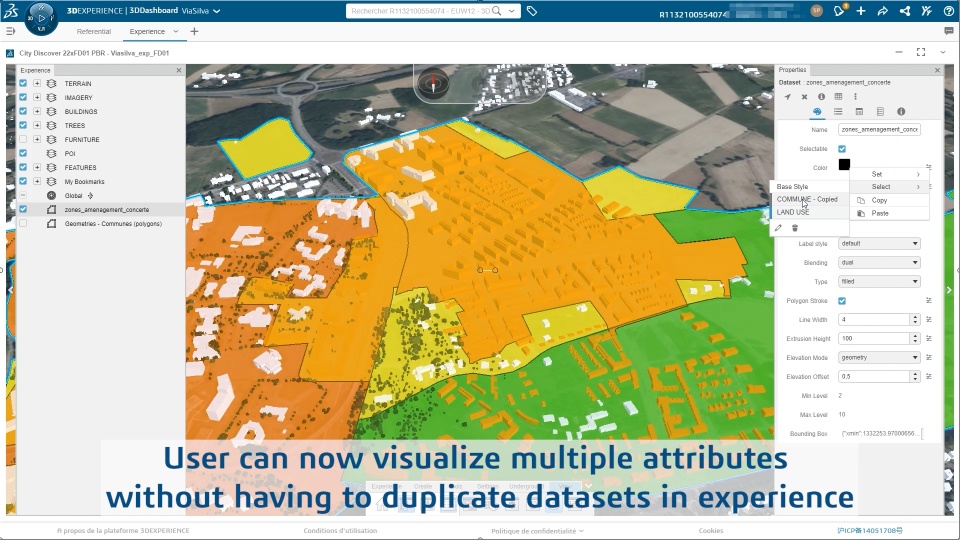Click the remove X icon in Properties toolbar
960x540 pixels.
tap(804, 97)
